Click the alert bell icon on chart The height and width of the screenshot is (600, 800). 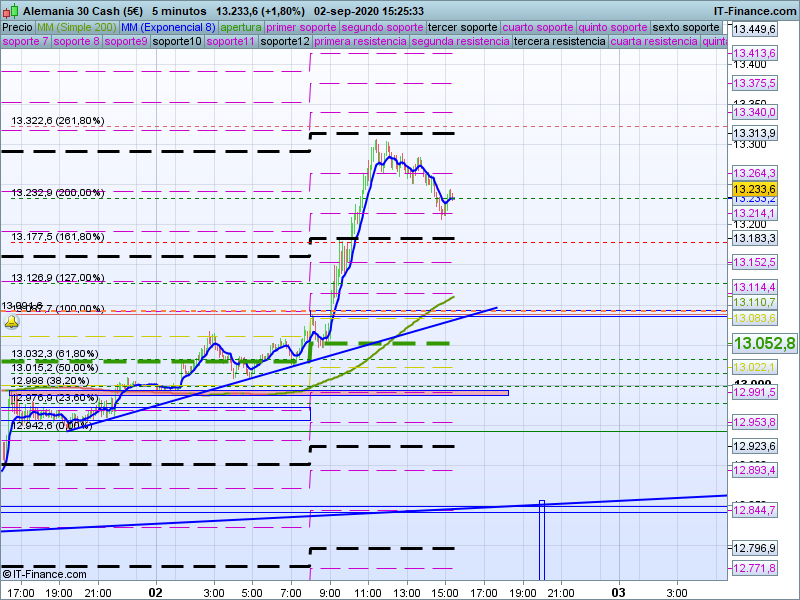11,322
